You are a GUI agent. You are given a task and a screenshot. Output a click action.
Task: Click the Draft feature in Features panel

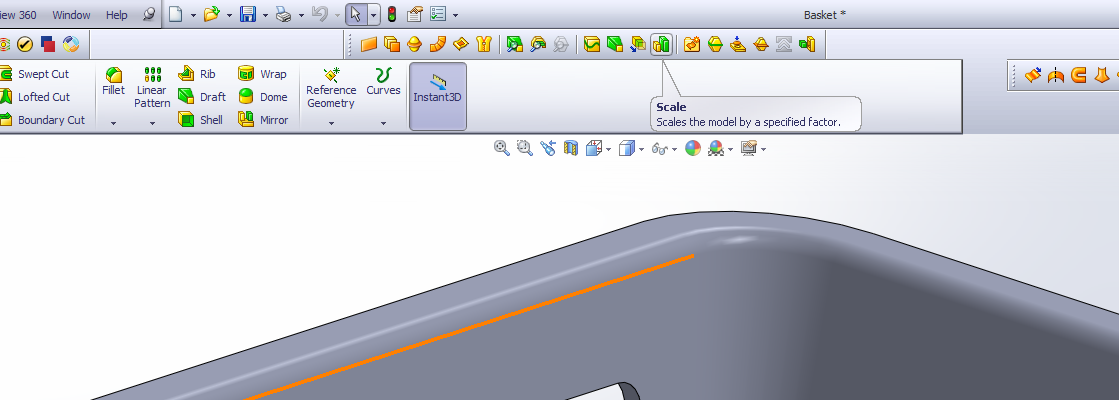click(x=202, y=97)
